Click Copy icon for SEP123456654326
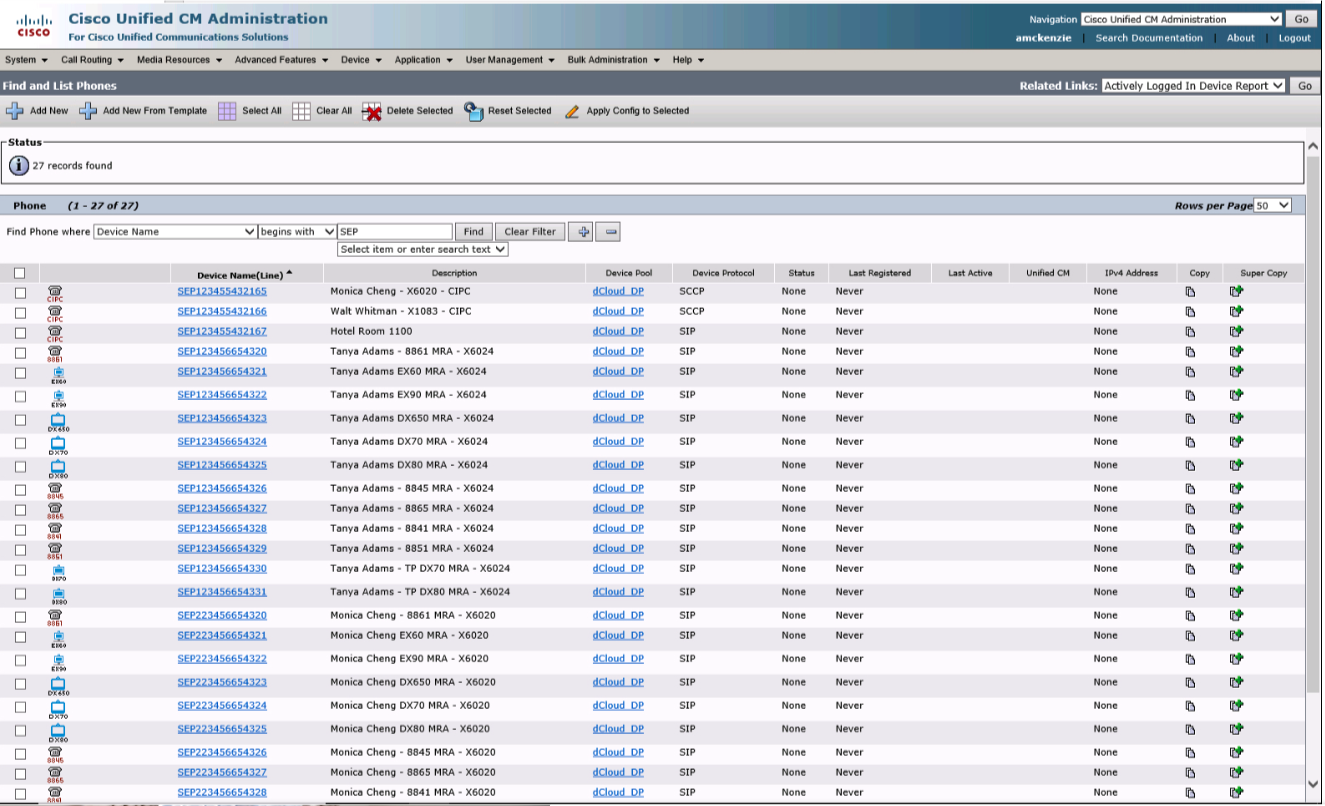This screenshot has width=1325, height=806. (x=1190, y=489)
